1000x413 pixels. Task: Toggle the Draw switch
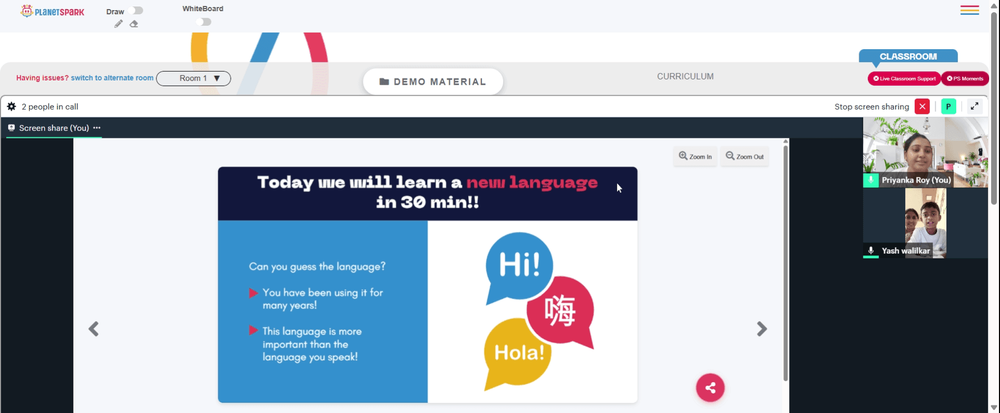pyautogui.click(x=136, y=11)
